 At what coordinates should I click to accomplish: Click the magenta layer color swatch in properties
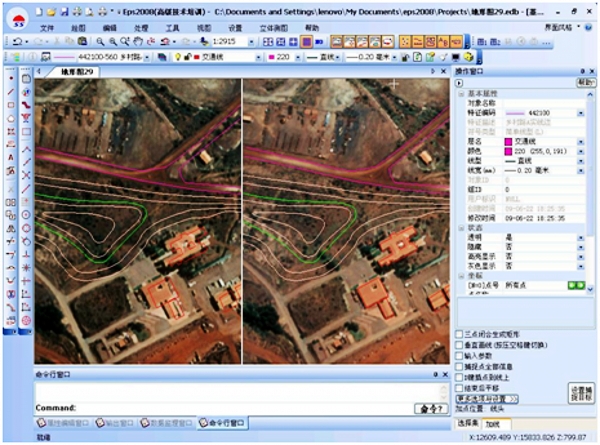point(508,142)
